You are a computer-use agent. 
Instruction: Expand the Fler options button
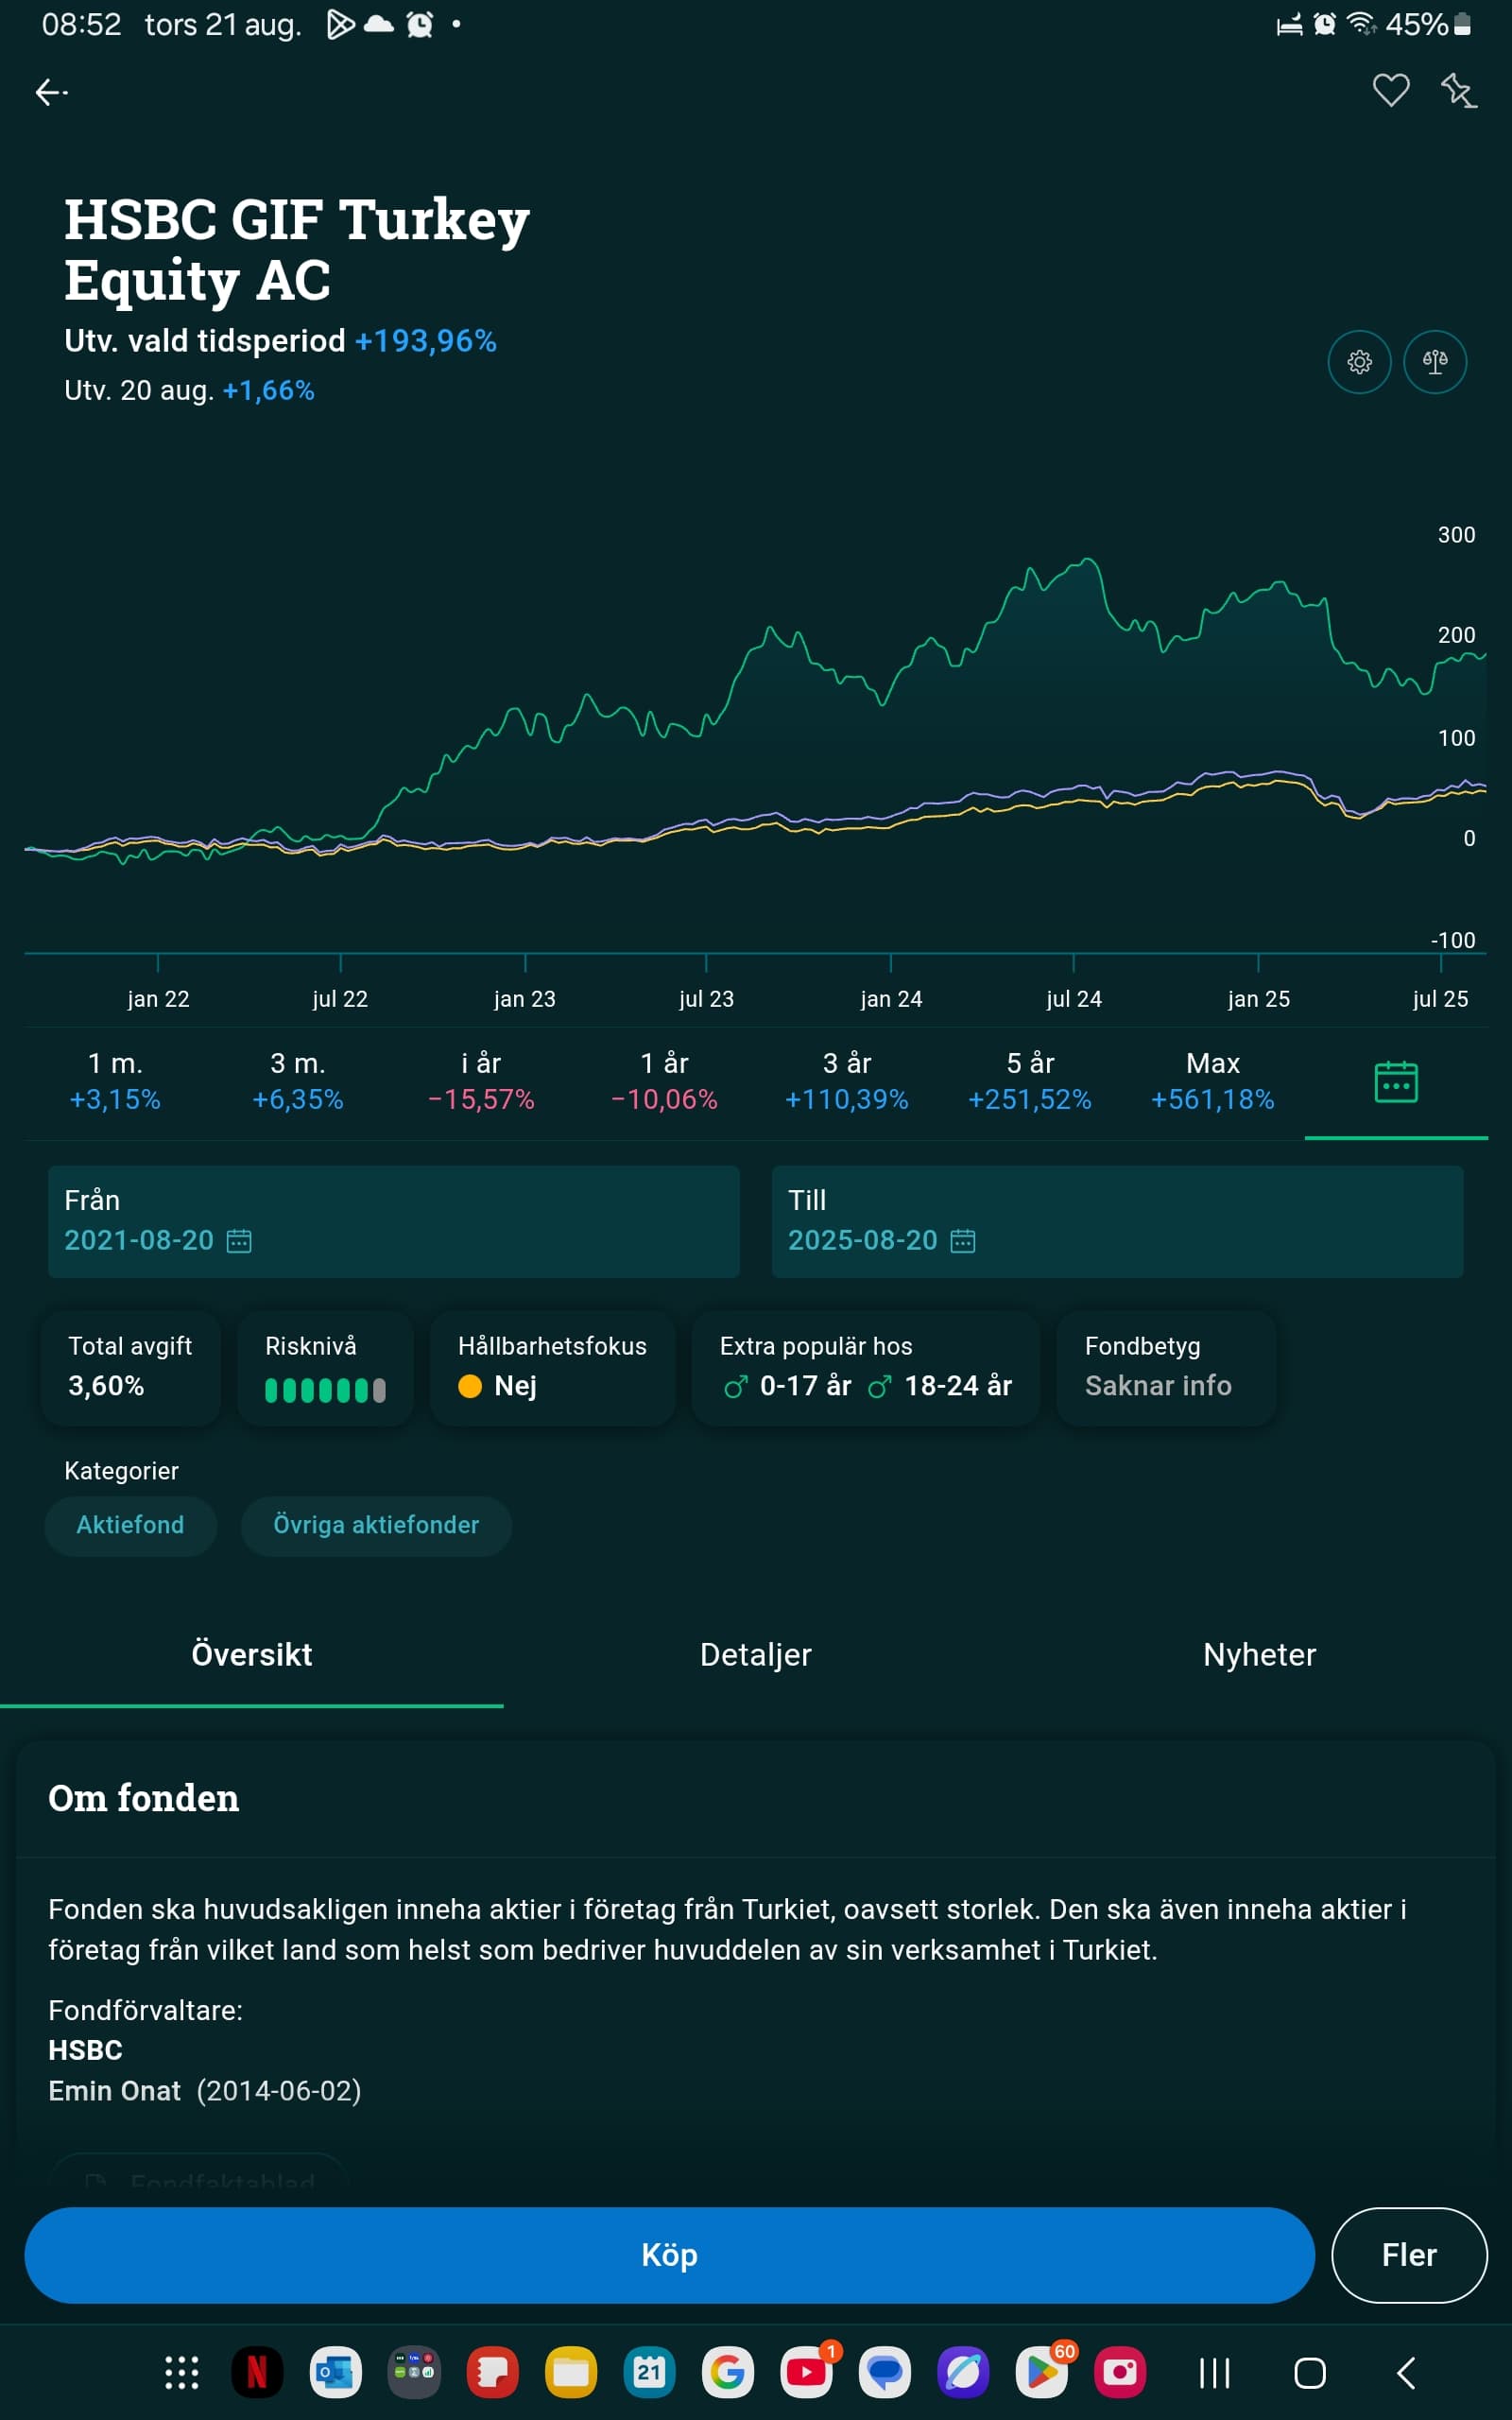coord(1408,2255)
